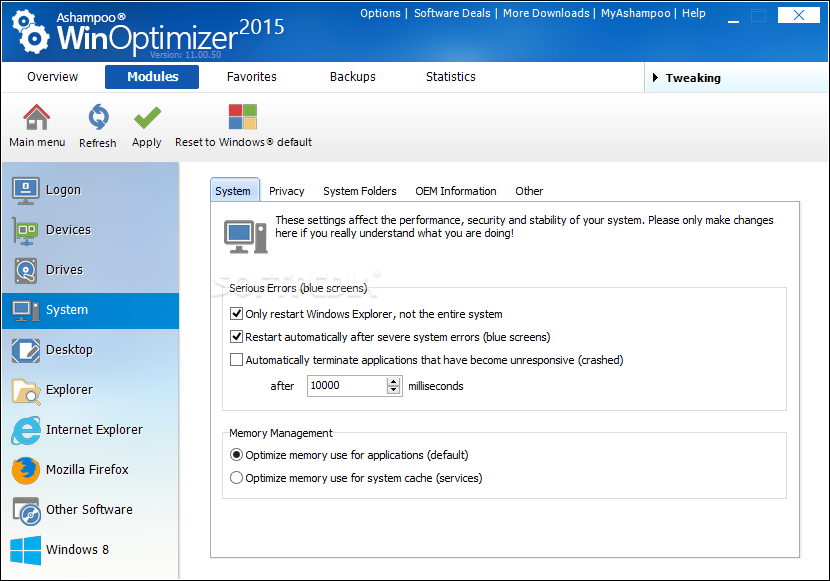Open the Drives category icon
The width and height of the screenshot is (830, 581).
[x=25, y=270]
